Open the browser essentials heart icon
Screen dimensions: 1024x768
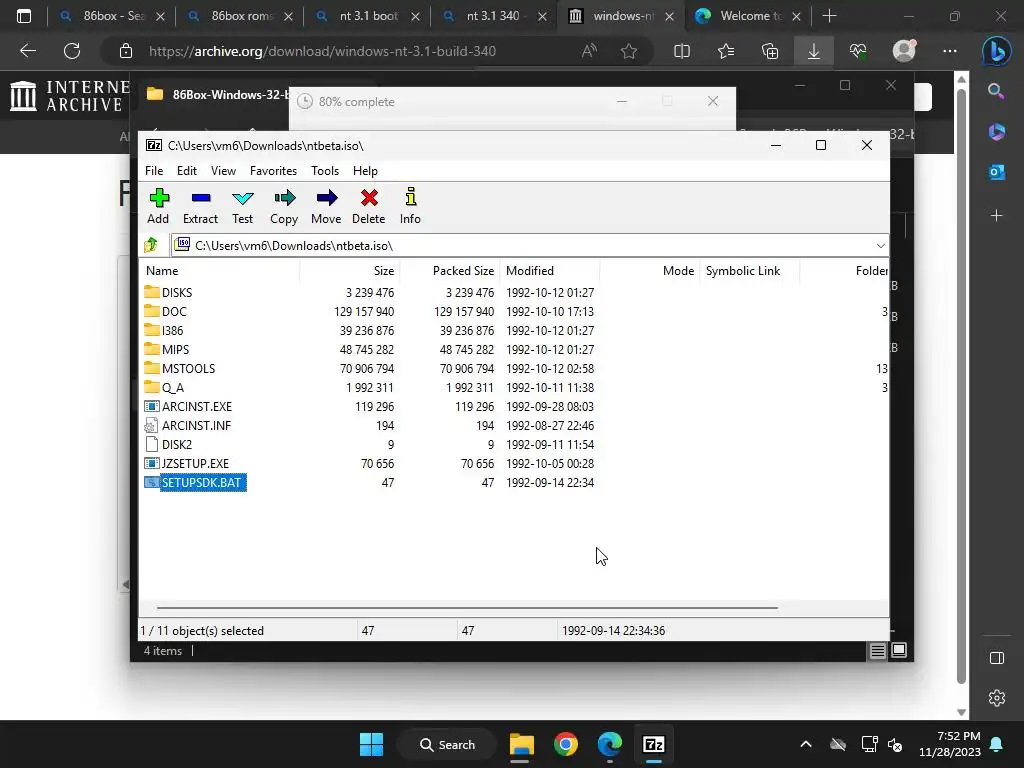point(858,51)
